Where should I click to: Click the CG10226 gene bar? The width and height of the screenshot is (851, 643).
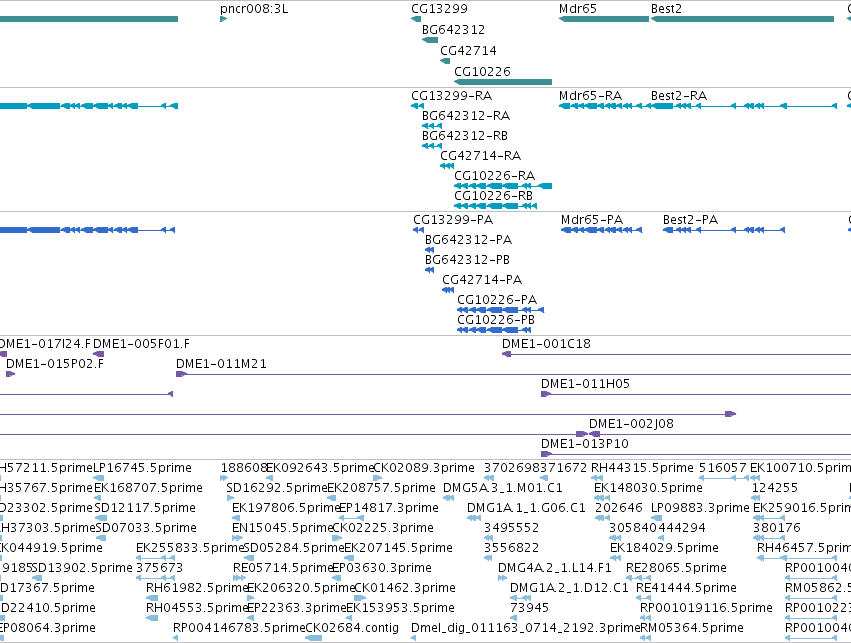[x=503, y=82]
